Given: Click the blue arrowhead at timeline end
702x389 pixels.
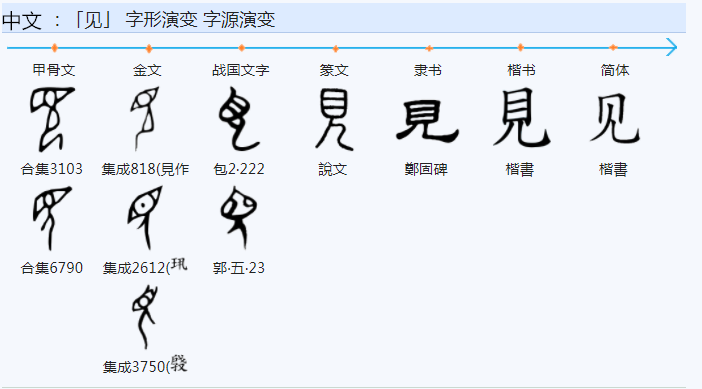Looking at the screenshot, I should (x=671, y=47).
